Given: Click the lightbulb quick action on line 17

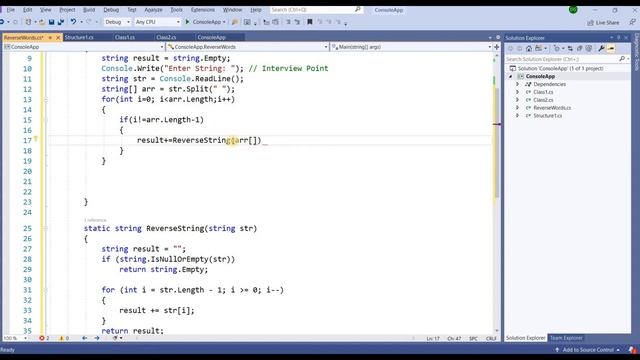Looking at the screenshot, I should [x=36, y=139].
